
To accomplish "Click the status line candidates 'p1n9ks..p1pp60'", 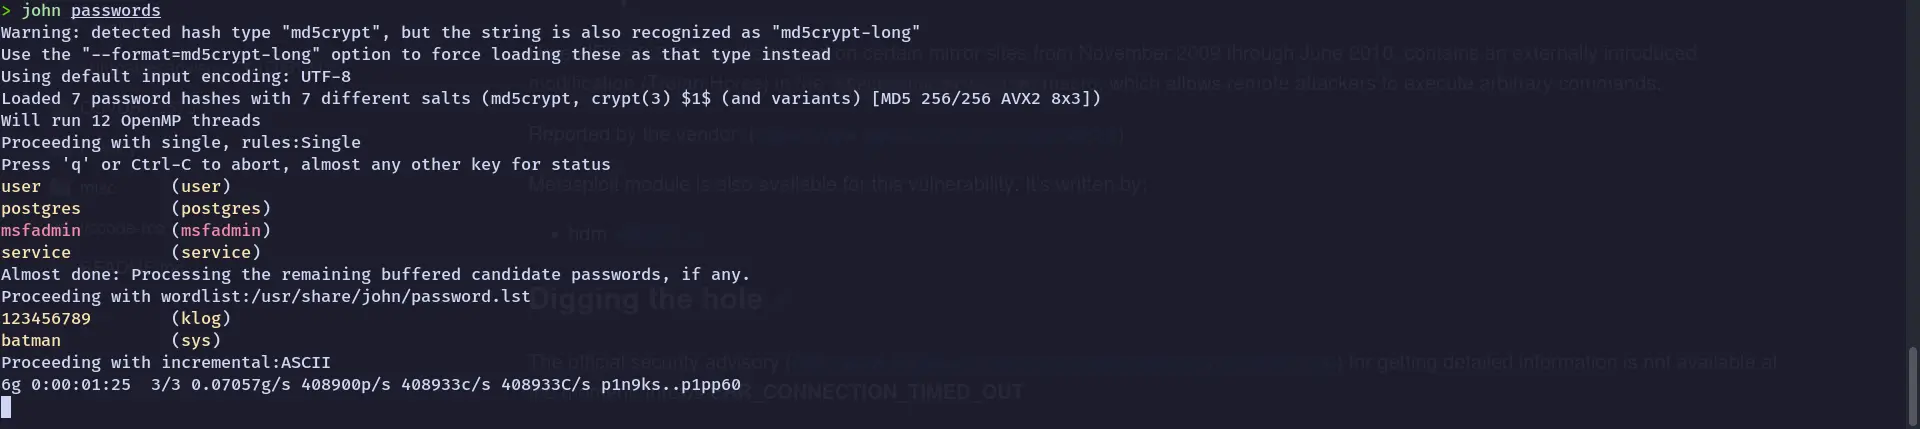I will (671, 384).
